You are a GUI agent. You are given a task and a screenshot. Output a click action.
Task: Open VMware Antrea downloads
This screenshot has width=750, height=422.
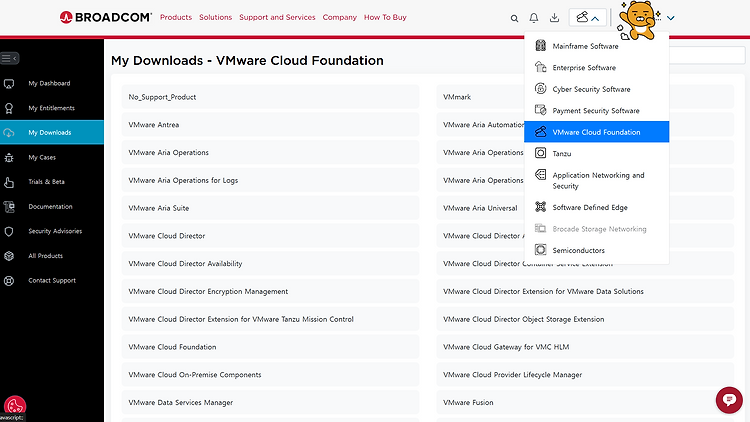pos(270,124)
